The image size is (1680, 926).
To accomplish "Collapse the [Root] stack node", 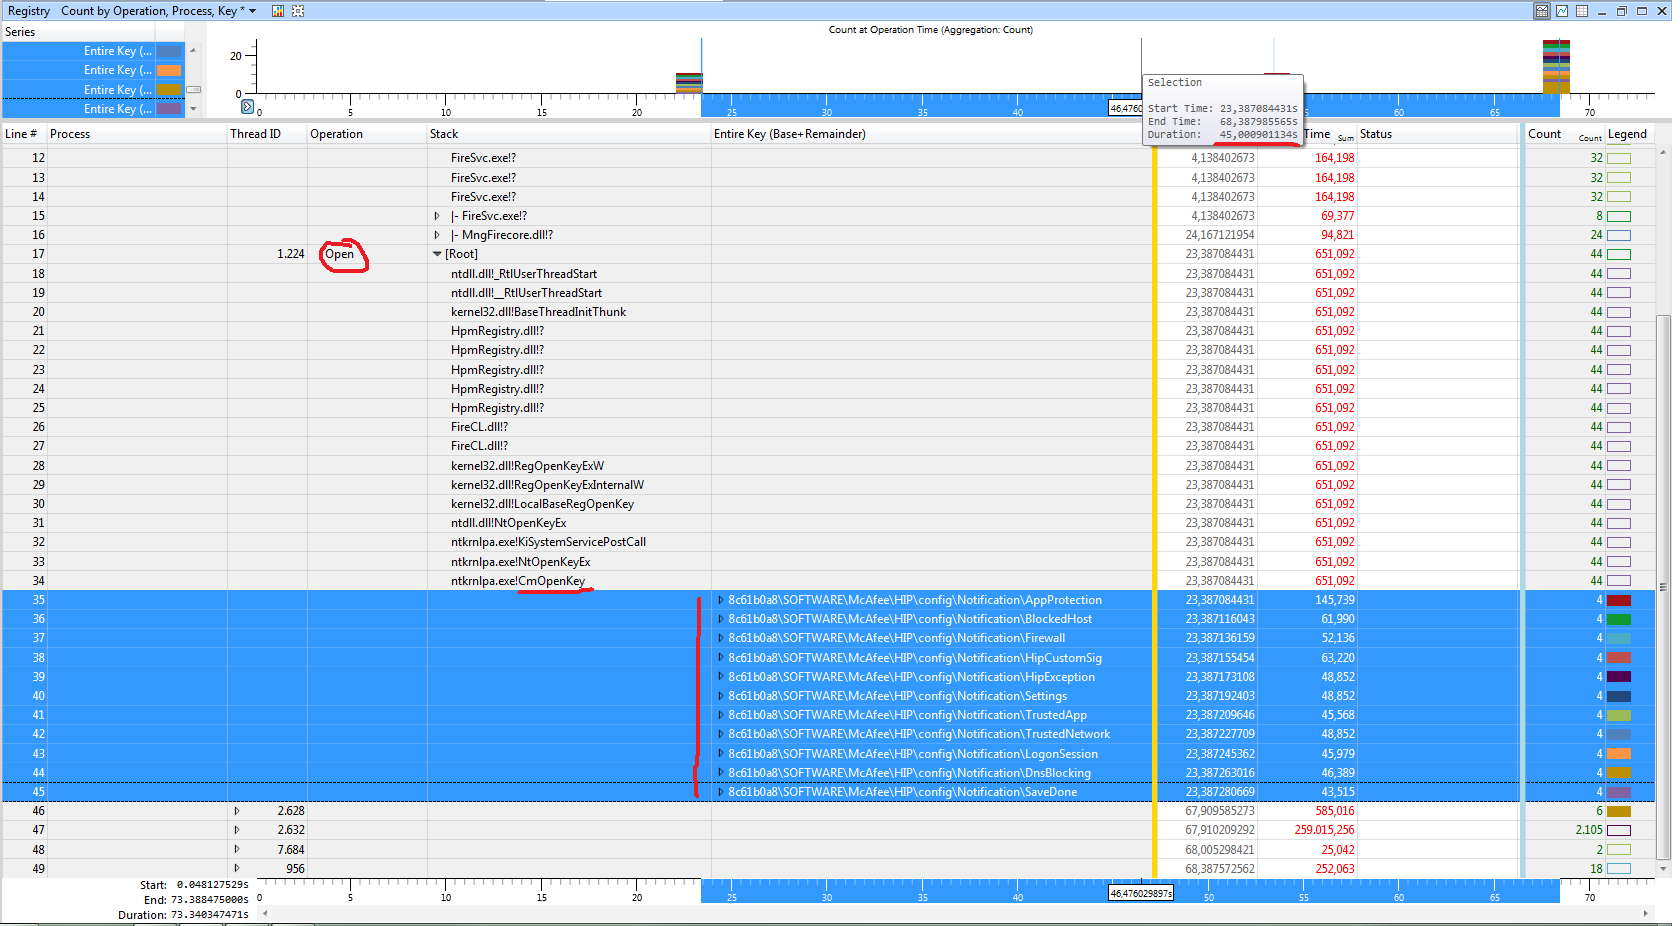I will [x=437, y=254].
